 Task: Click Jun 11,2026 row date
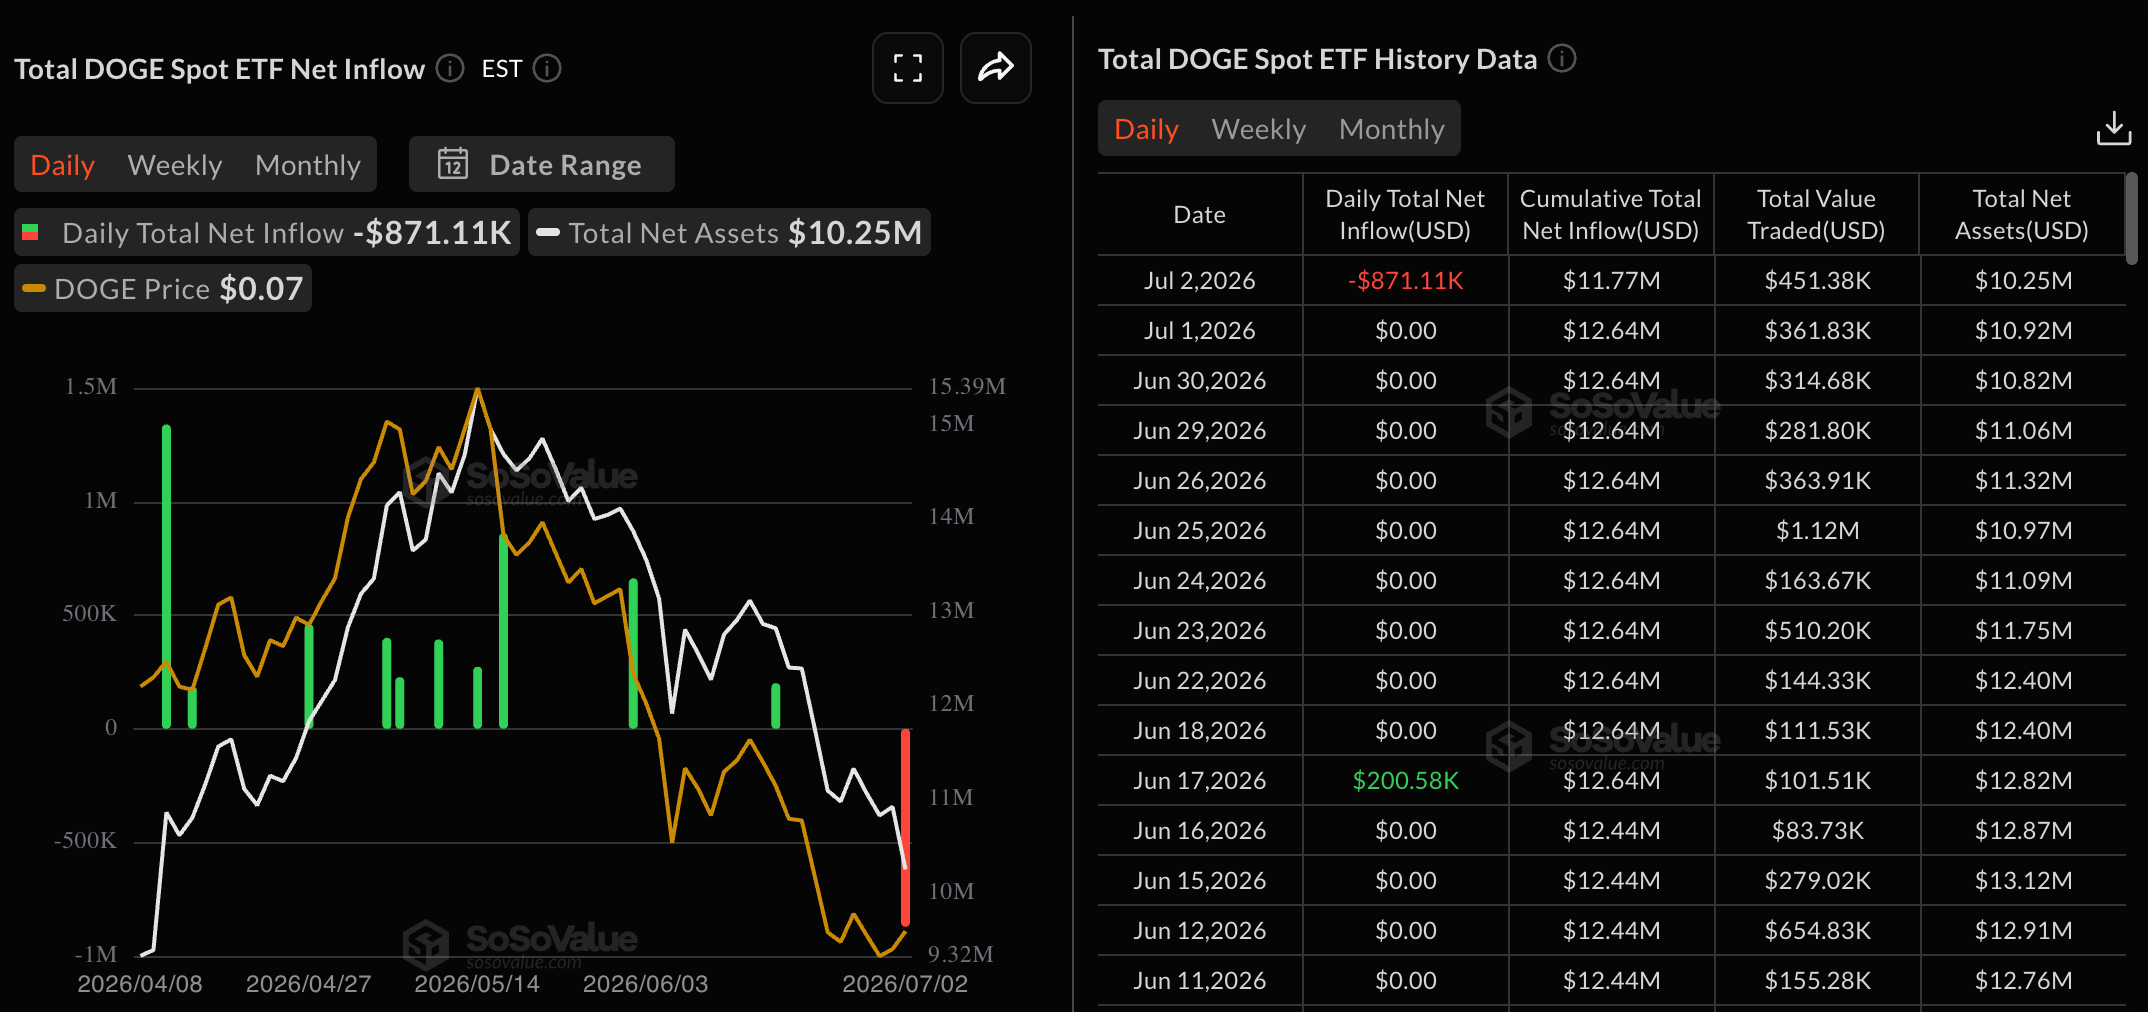[1199, 981]
